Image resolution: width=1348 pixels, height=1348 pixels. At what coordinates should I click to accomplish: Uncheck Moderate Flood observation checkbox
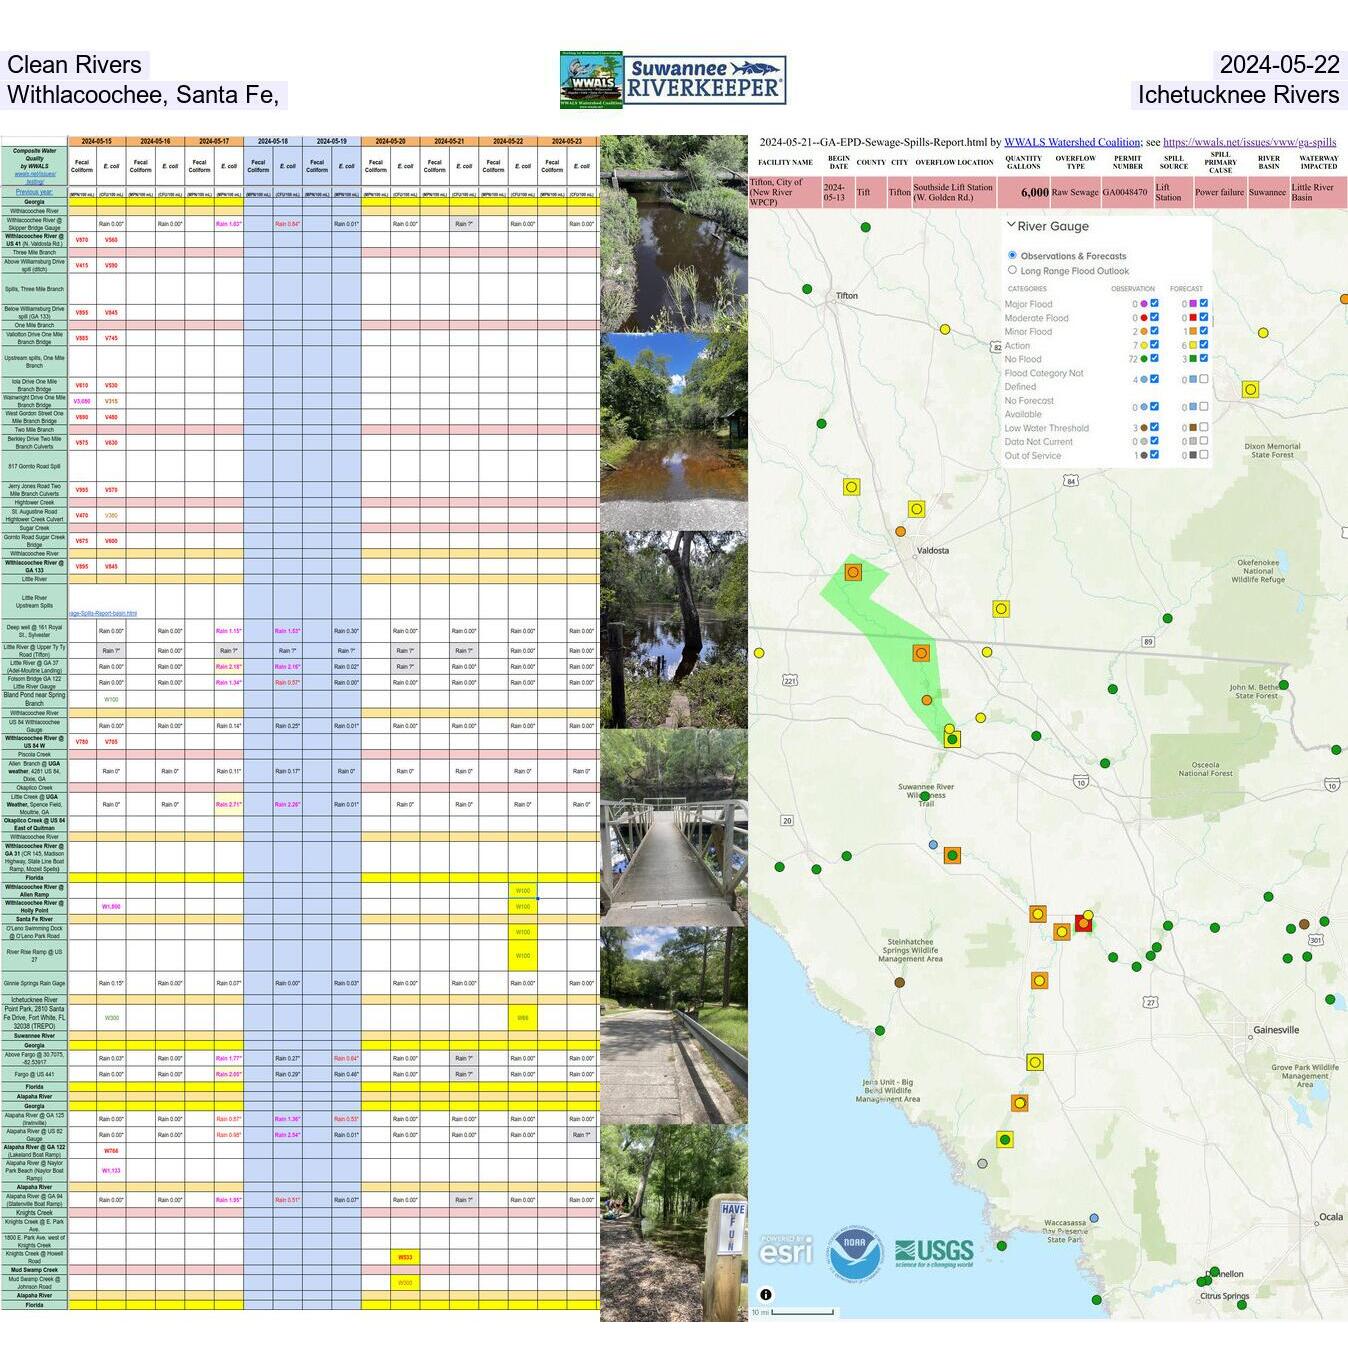coord(1154,317)
